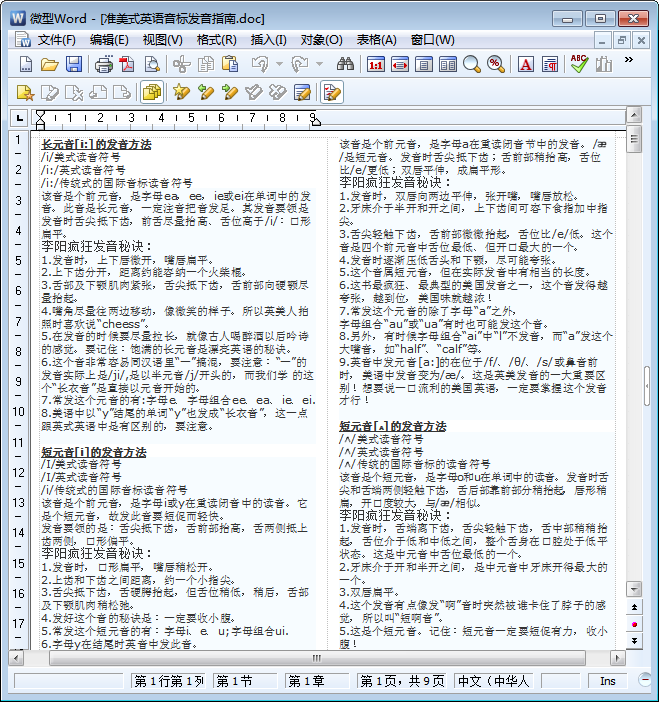The width and height of the screenshot is (659, 702).
Task: Redo the action with the Redo arrow
Action: point(300,64)
